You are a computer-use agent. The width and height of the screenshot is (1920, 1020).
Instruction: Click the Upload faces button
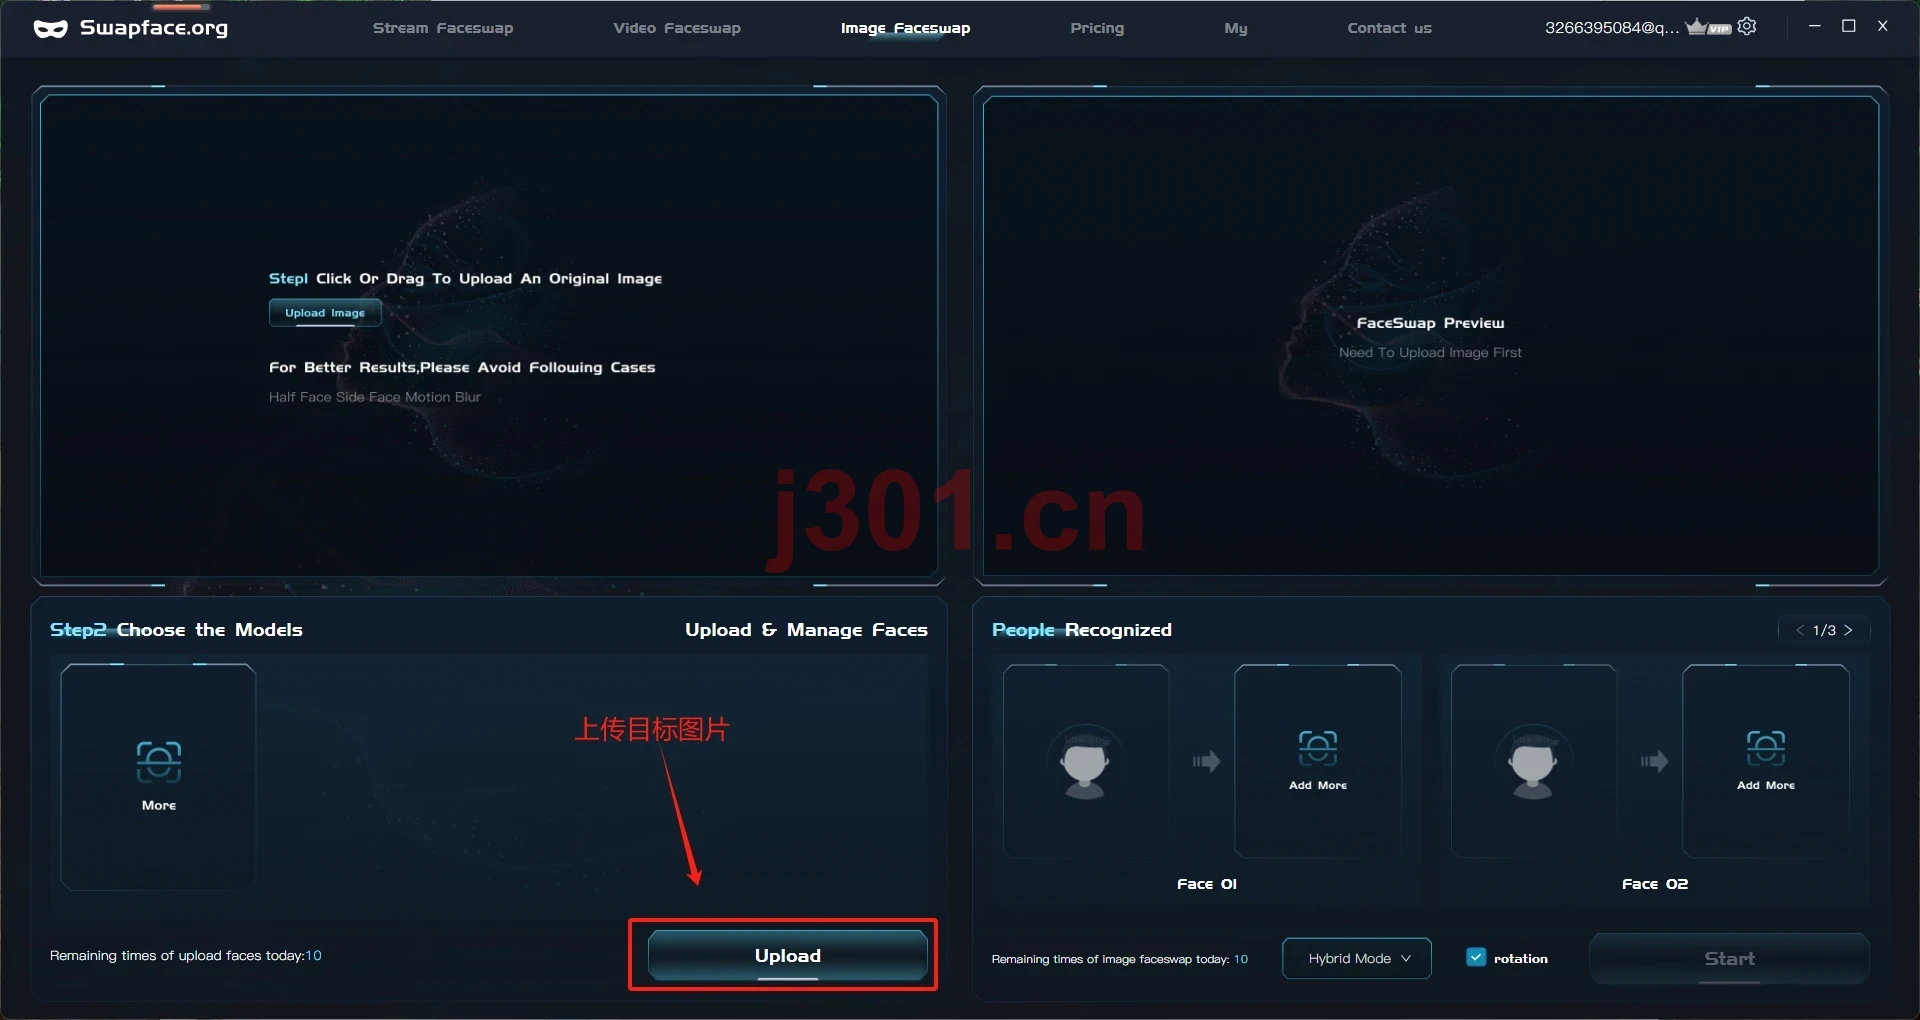point(788,956)
